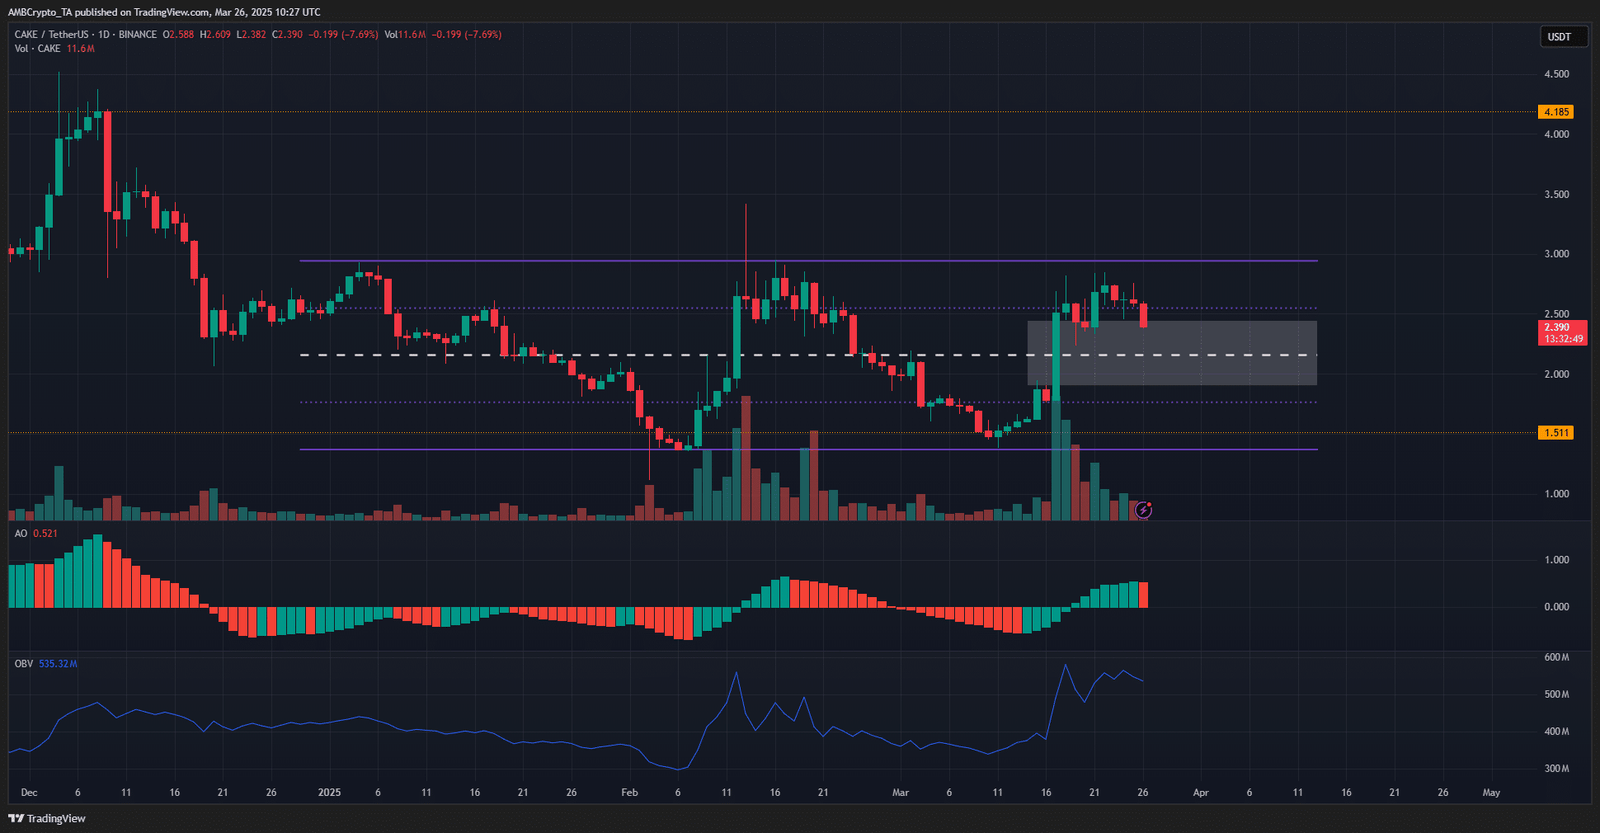Click the 3.000 level on the price axis
Viewport: 1600px width, 833px height.
[1556, 254]
